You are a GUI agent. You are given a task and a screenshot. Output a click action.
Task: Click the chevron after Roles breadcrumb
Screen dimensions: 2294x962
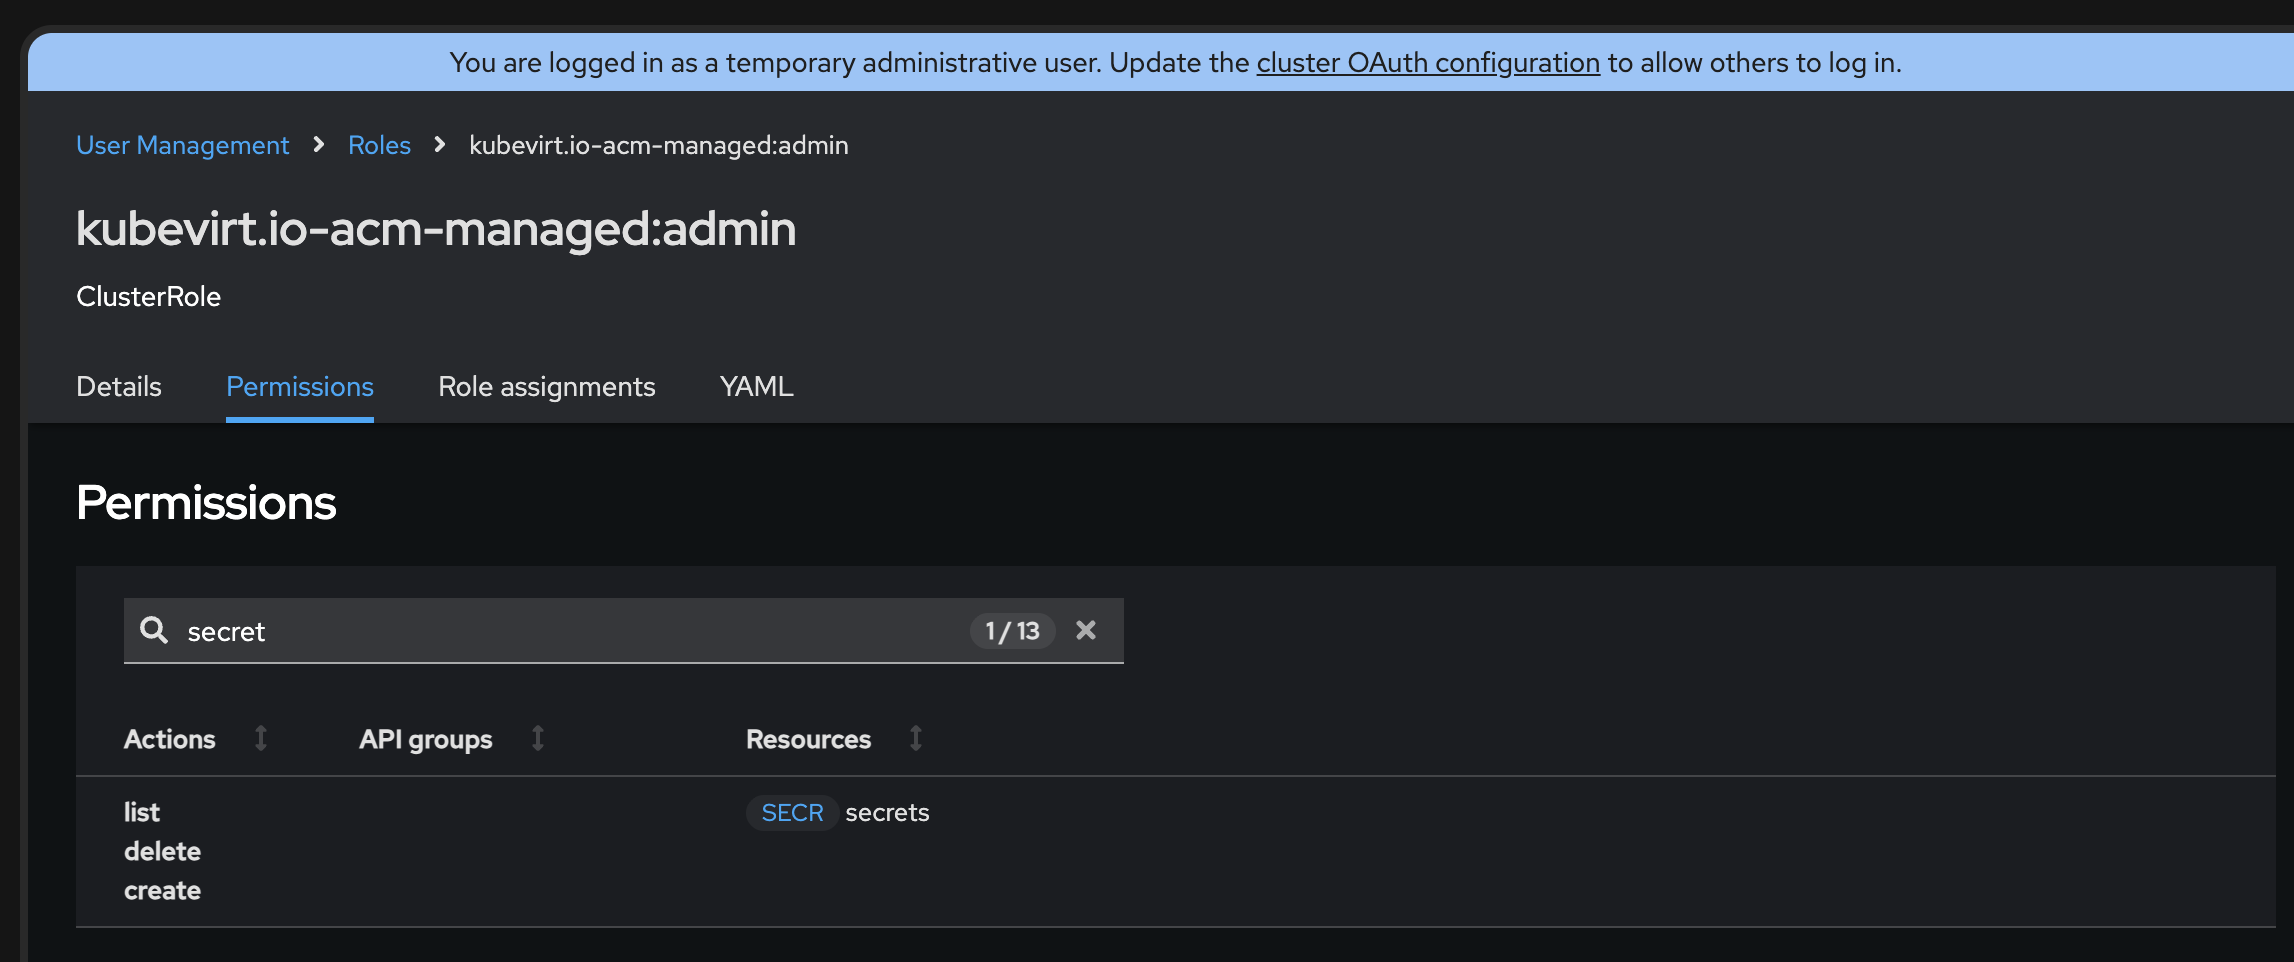[440, 145]
